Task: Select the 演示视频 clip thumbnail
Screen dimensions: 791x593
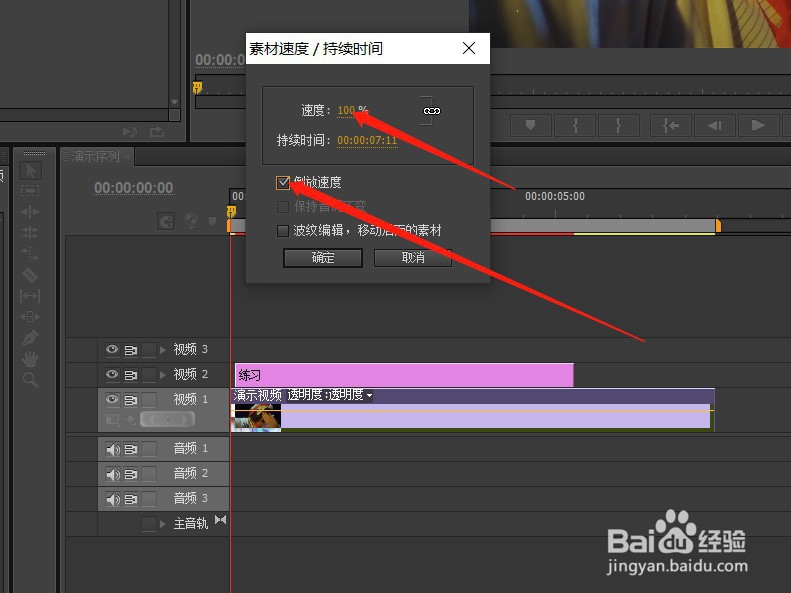Action: [256, 418]
